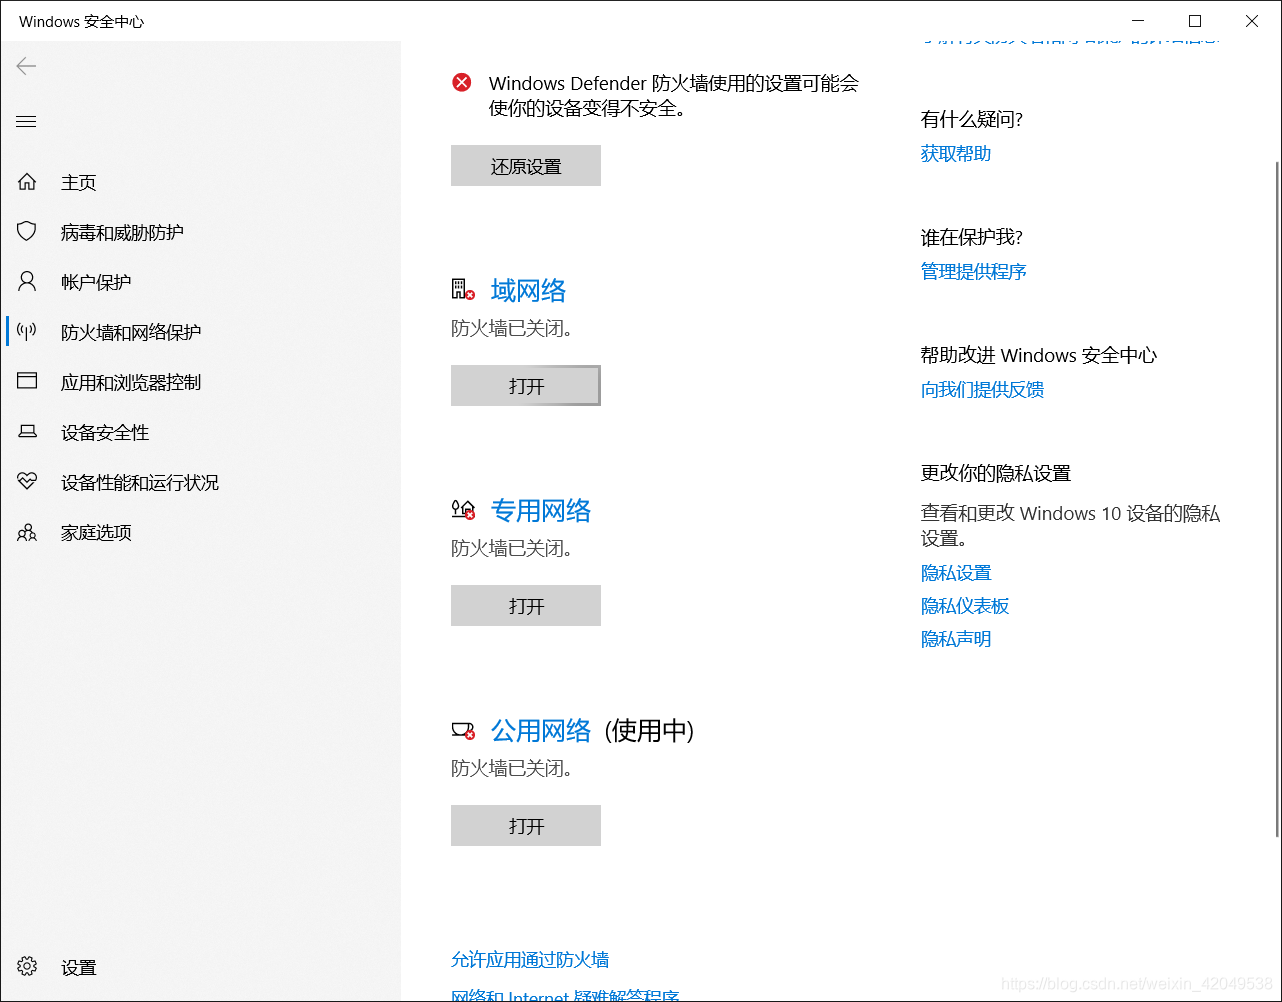This screenshot has height=1002, width=1282.
Task: Click the 向我们提供反馈 link
Action: pyautogui.click(x=983, y=389)
